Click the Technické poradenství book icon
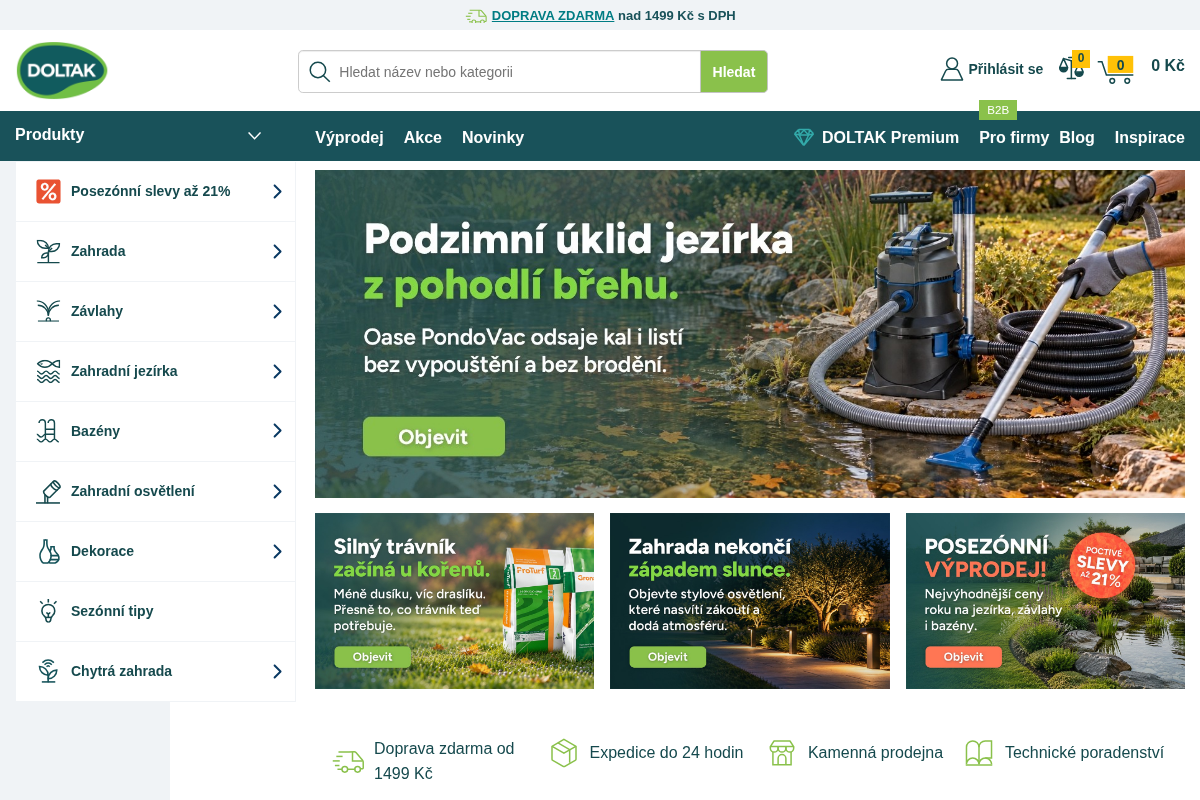Screen dimensions: 1200x800 979,753
